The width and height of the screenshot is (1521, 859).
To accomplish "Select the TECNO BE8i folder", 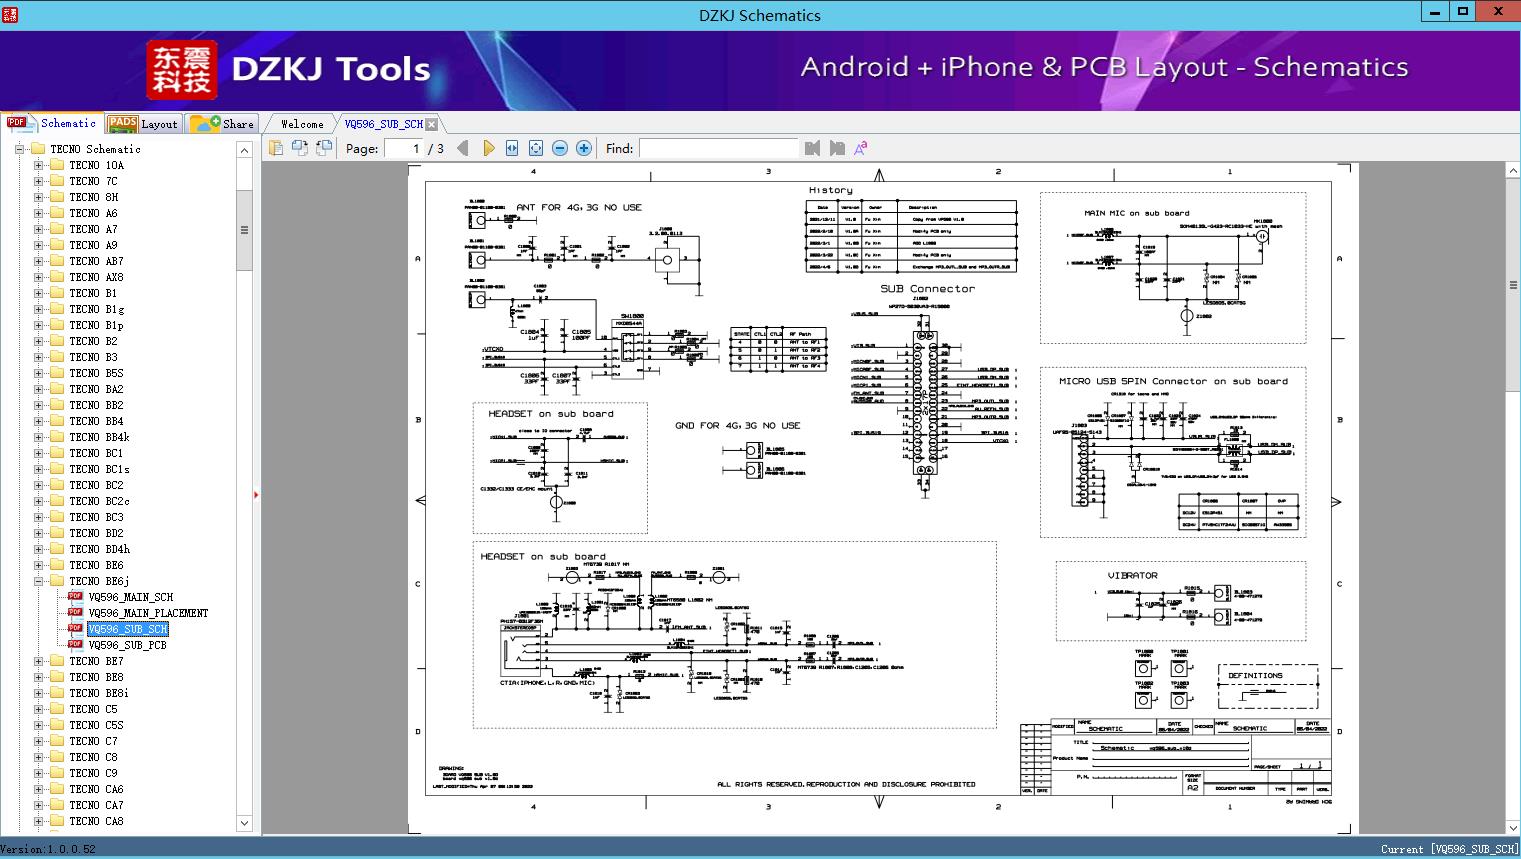I will pyautogui.click(x=99, y=693).
